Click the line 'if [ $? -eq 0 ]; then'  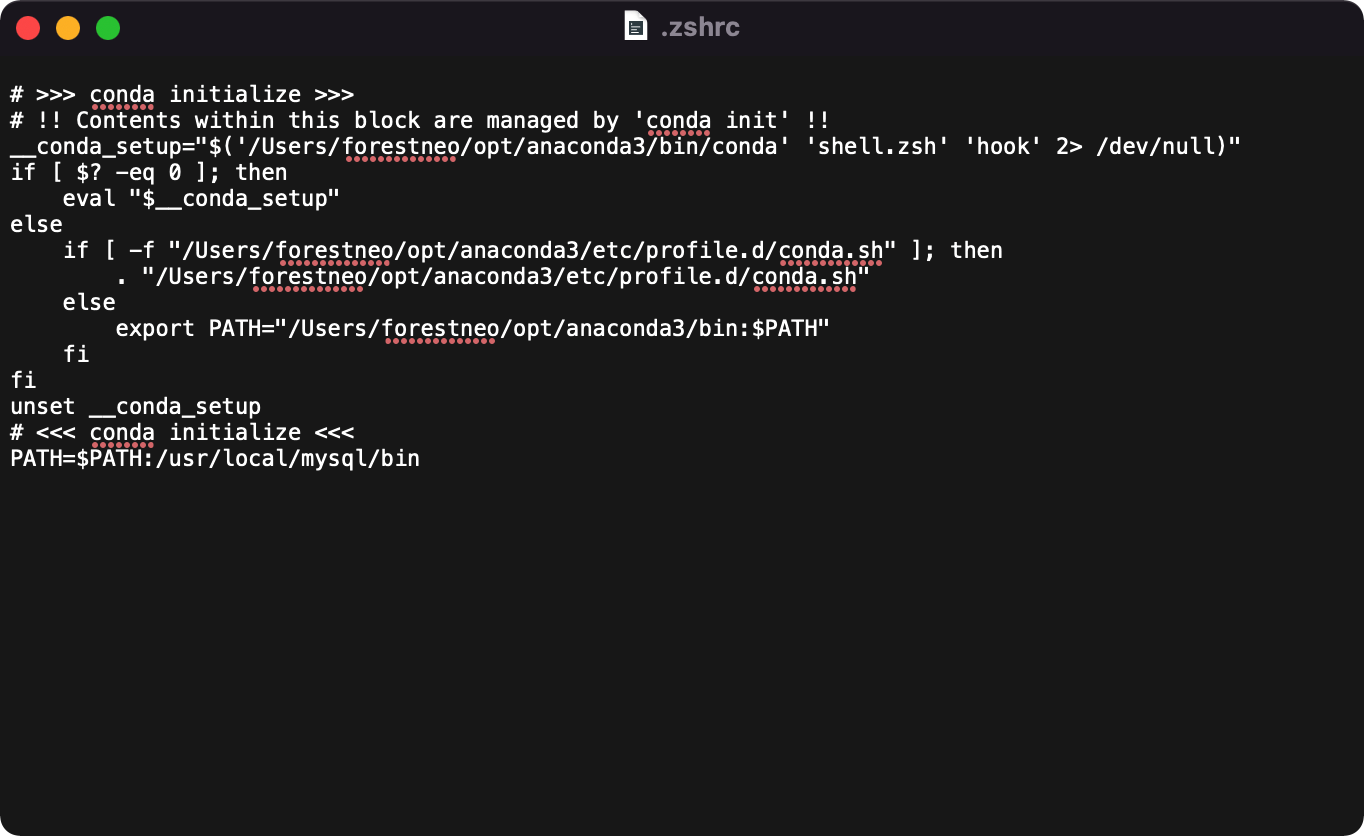tap(149, 173)
